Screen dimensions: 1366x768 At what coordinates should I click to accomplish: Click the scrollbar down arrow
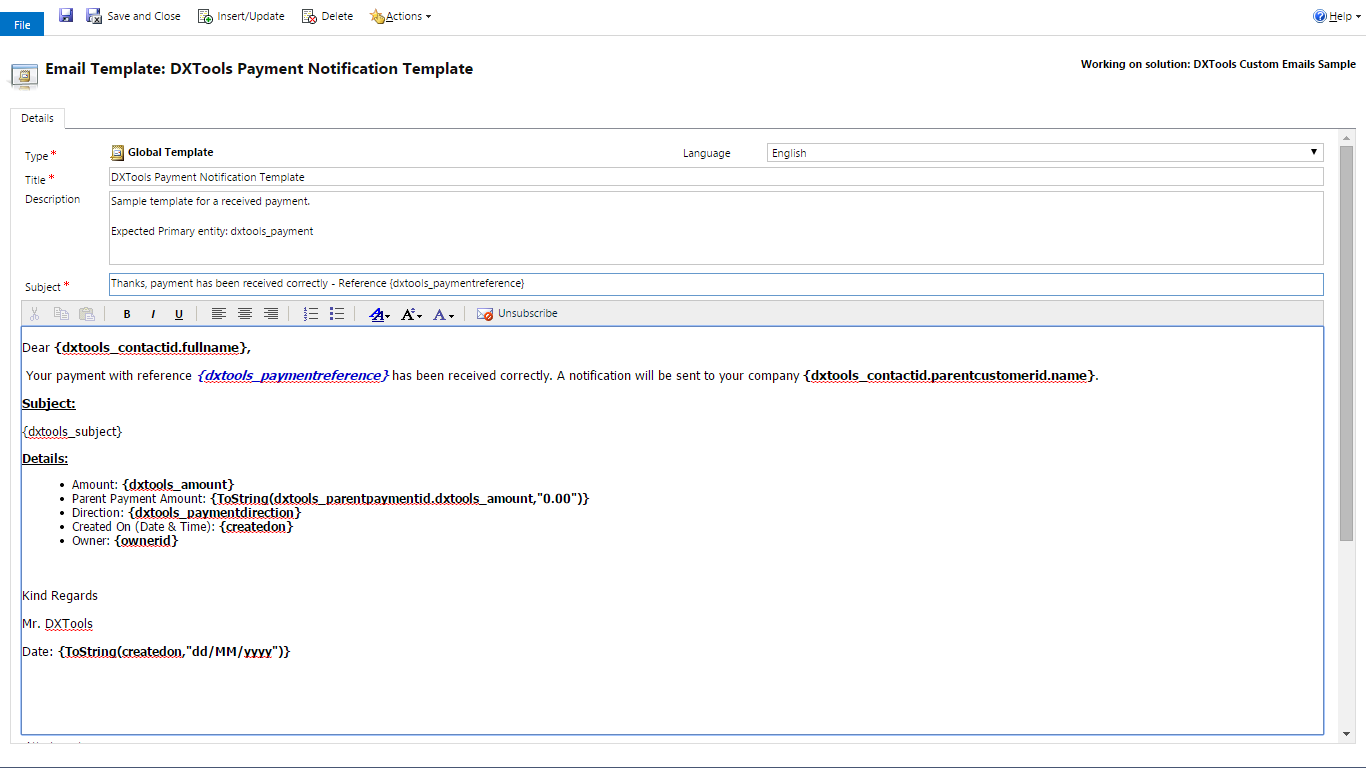point(1346,735)
